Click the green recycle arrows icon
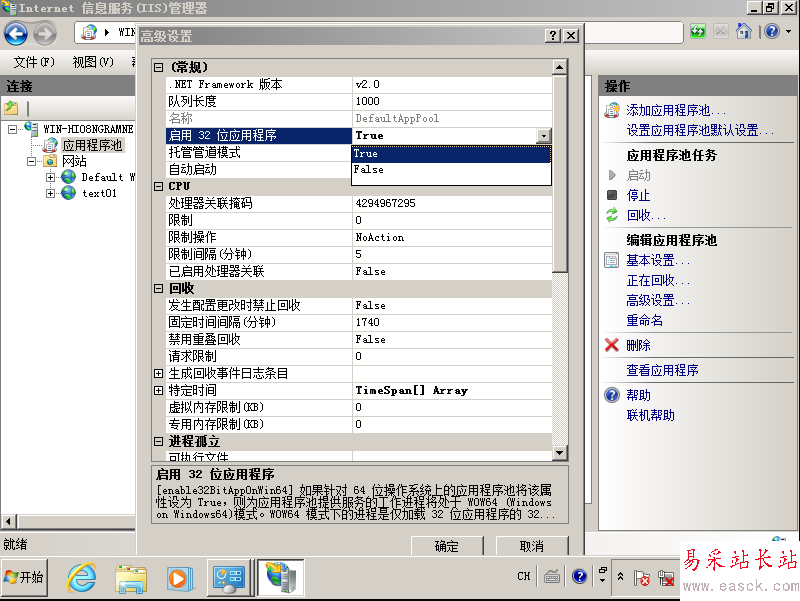The image size is (800, 601). pyautogui.click(x=612, y=215)
